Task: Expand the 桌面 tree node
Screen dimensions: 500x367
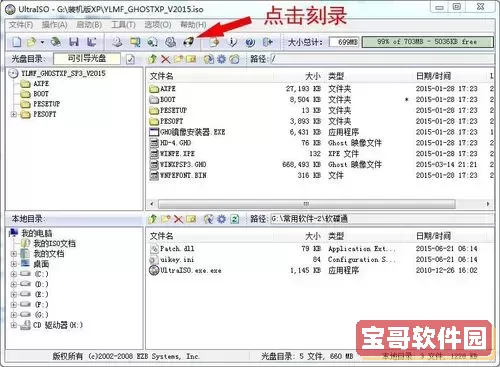Action: (x=13, y=264)
